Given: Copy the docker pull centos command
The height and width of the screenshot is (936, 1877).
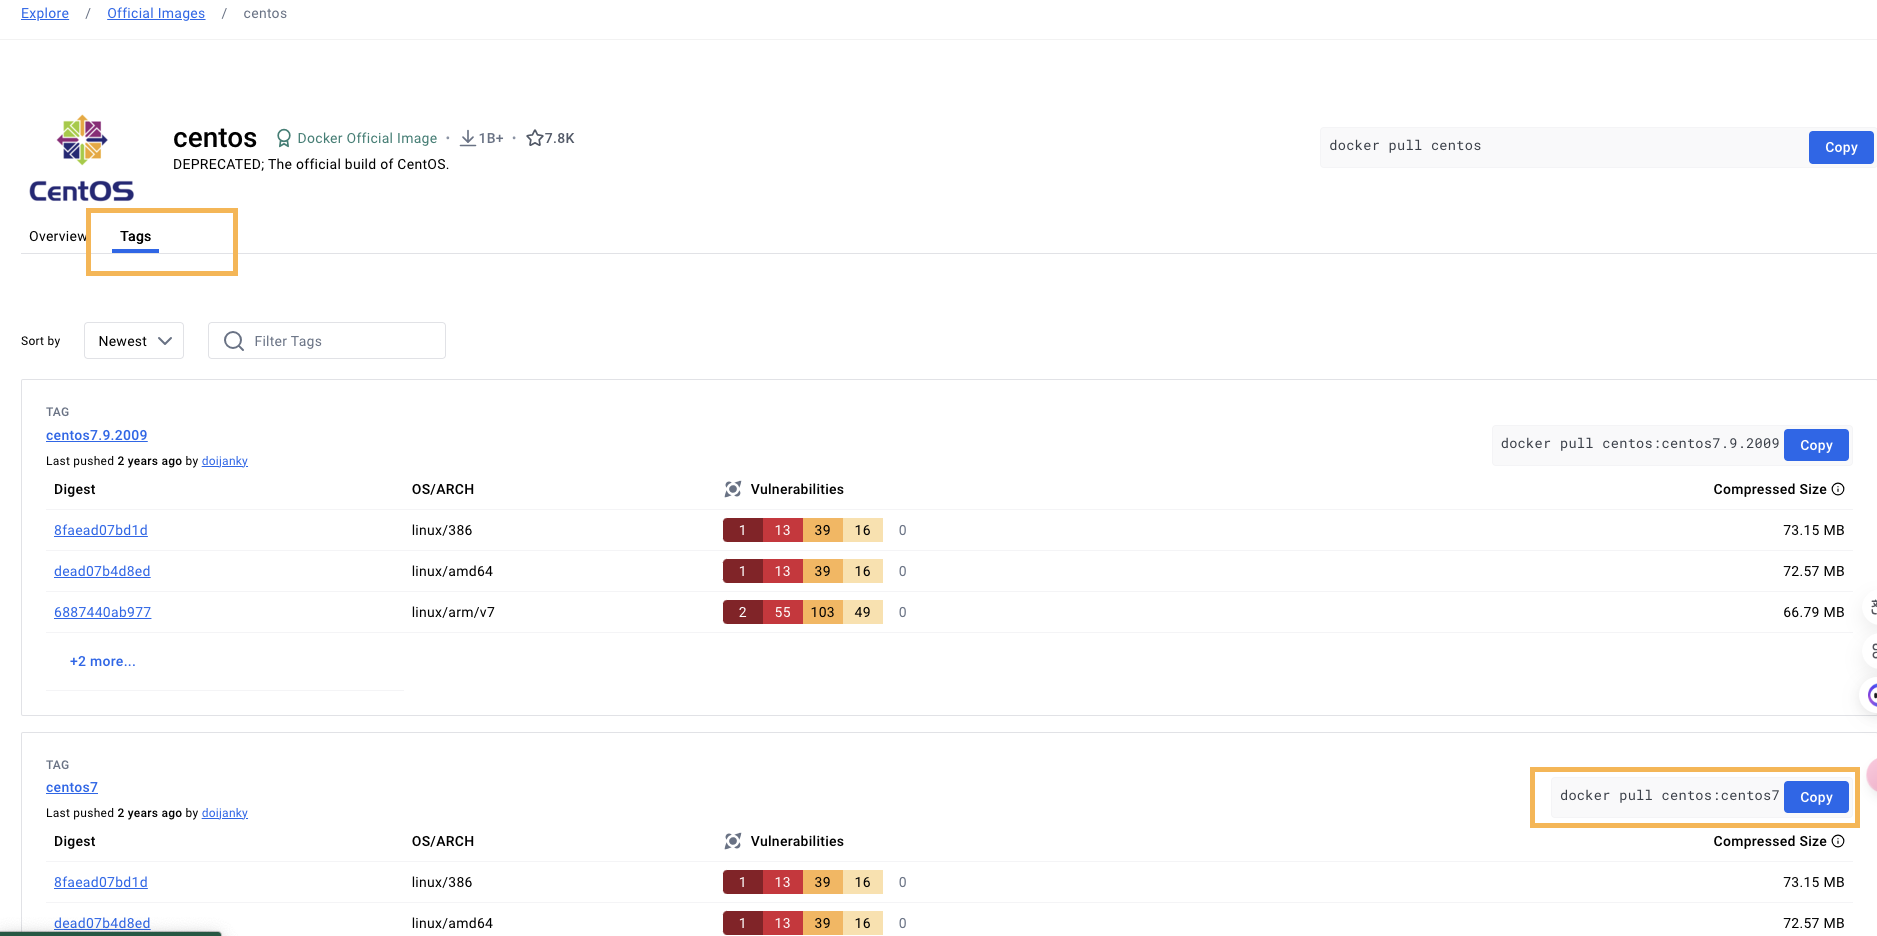Looking at the screenshot, I should (x=1840, y=147).
